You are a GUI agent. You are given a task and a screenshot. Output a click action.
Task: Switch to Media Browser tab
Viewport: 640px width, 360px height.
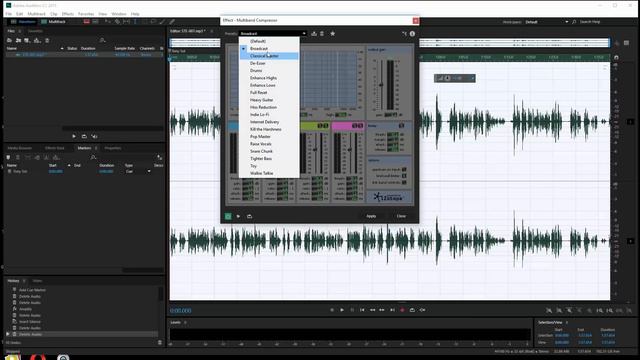(20, 148)
